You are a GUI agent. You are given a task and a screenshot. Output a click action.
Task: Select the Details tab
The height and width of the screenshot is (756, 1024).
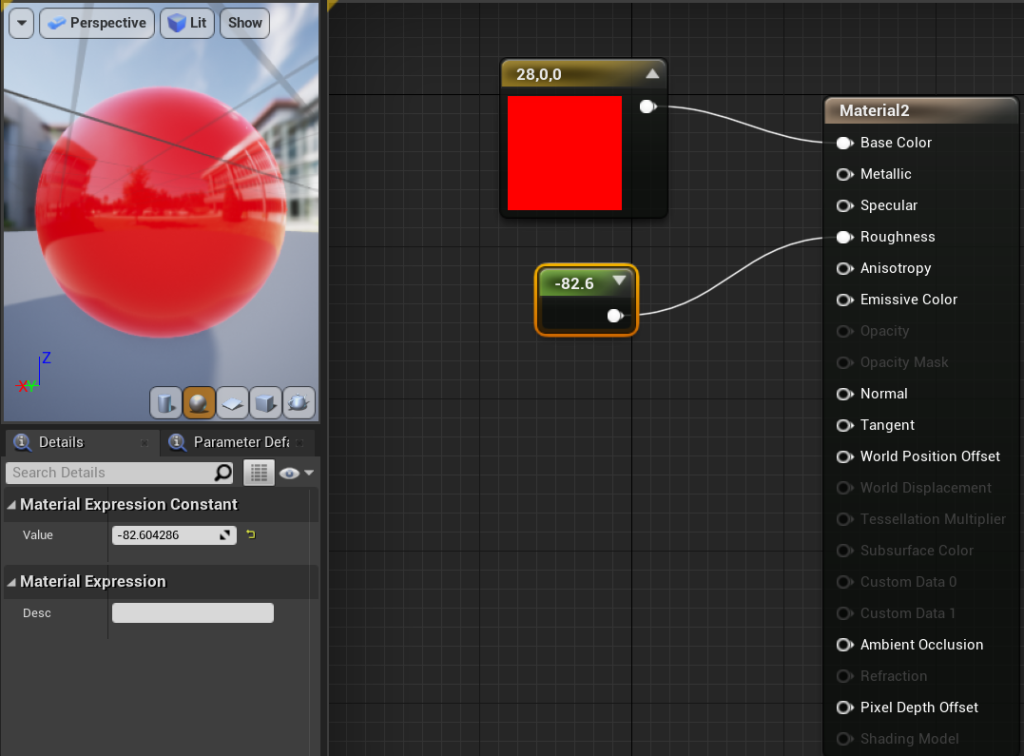point(60,442)
